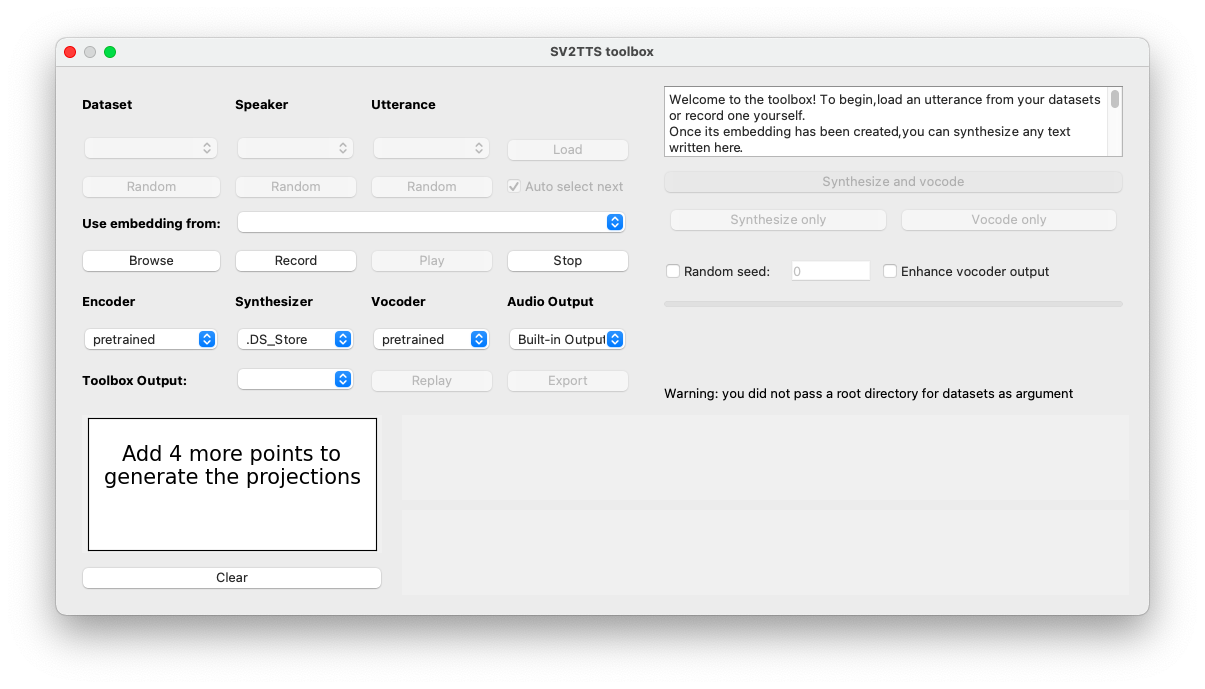Screen dimensions: 1205x689
Task: Open the Toolbox Output dropdown
Action: pyautogui.click(x=295, y=379)
